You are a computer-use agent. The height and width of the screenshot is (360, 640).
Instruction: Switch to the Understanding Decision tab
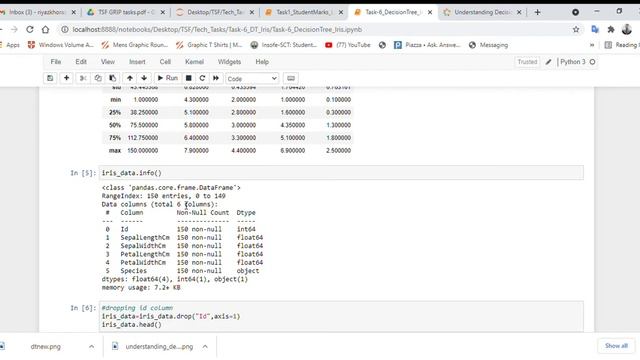click(482, 12)
